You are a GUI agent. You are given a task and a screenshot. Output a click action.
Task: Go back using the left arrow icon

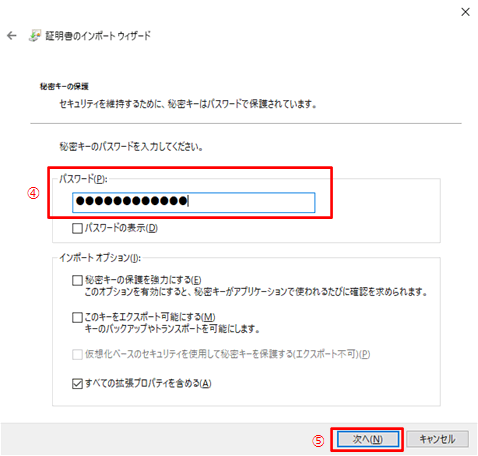[x=12, y=35]
